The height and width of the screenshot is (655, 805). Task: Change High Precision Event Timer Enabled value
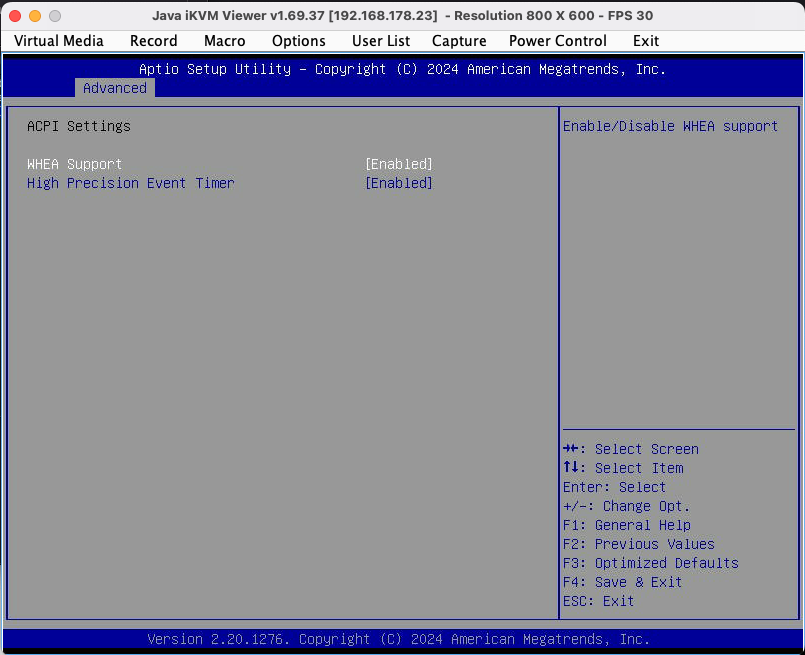pos(399,183)
